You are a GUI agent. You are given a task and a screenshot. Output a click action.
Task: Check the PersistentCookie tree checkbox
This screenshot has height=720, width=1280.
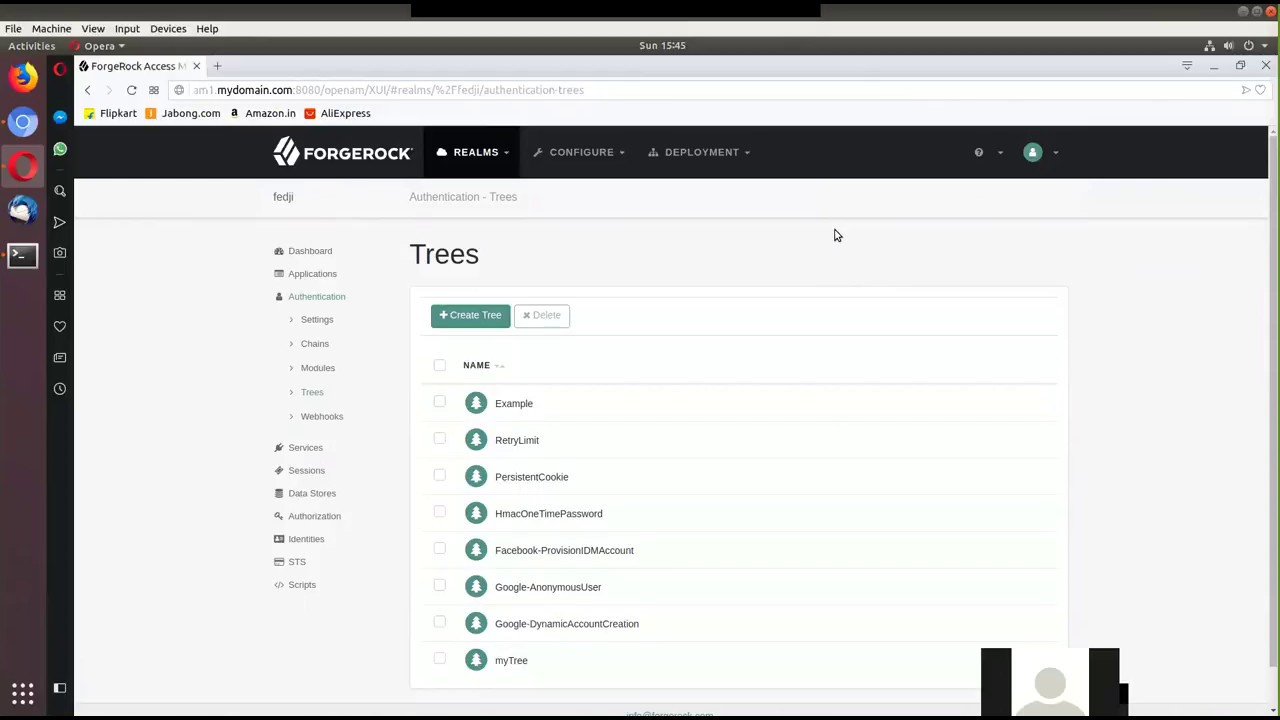(x=440, y=475)
